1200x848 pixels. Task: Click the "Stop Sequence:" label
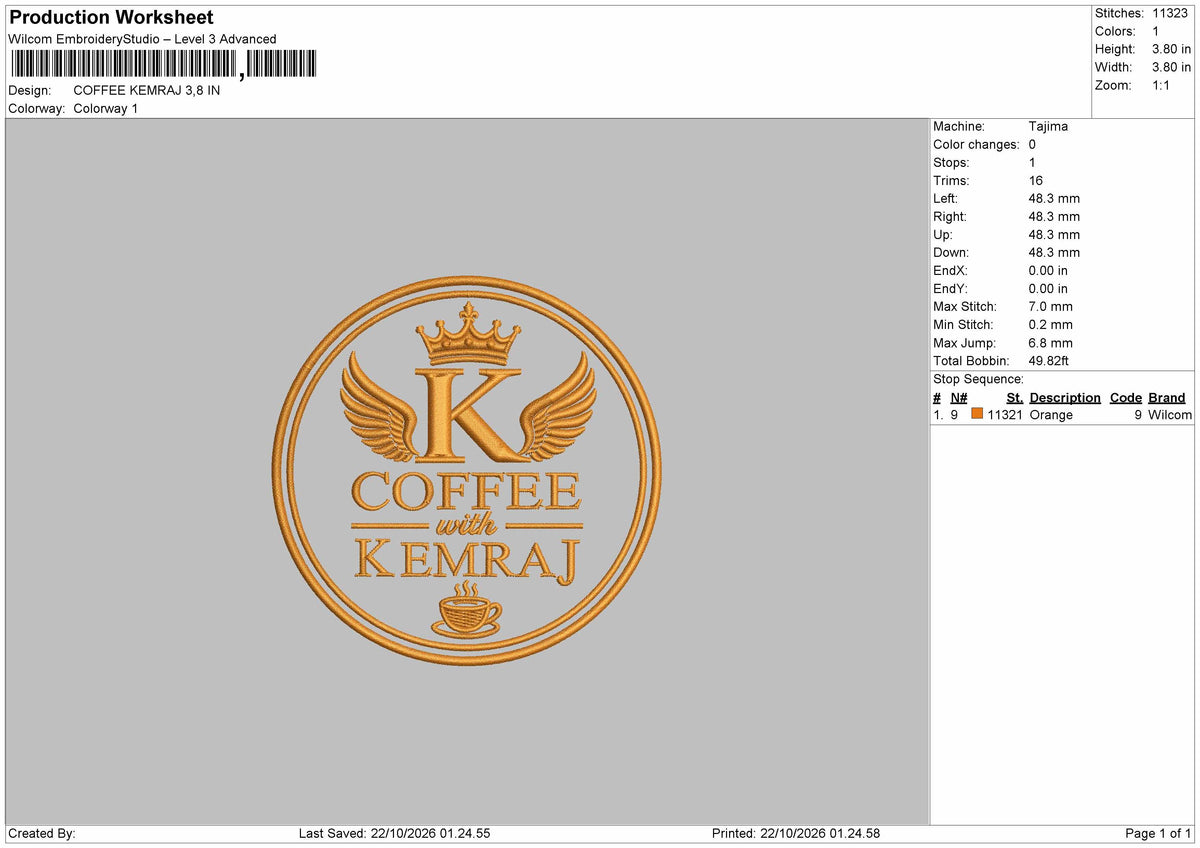tap(978, 379)
